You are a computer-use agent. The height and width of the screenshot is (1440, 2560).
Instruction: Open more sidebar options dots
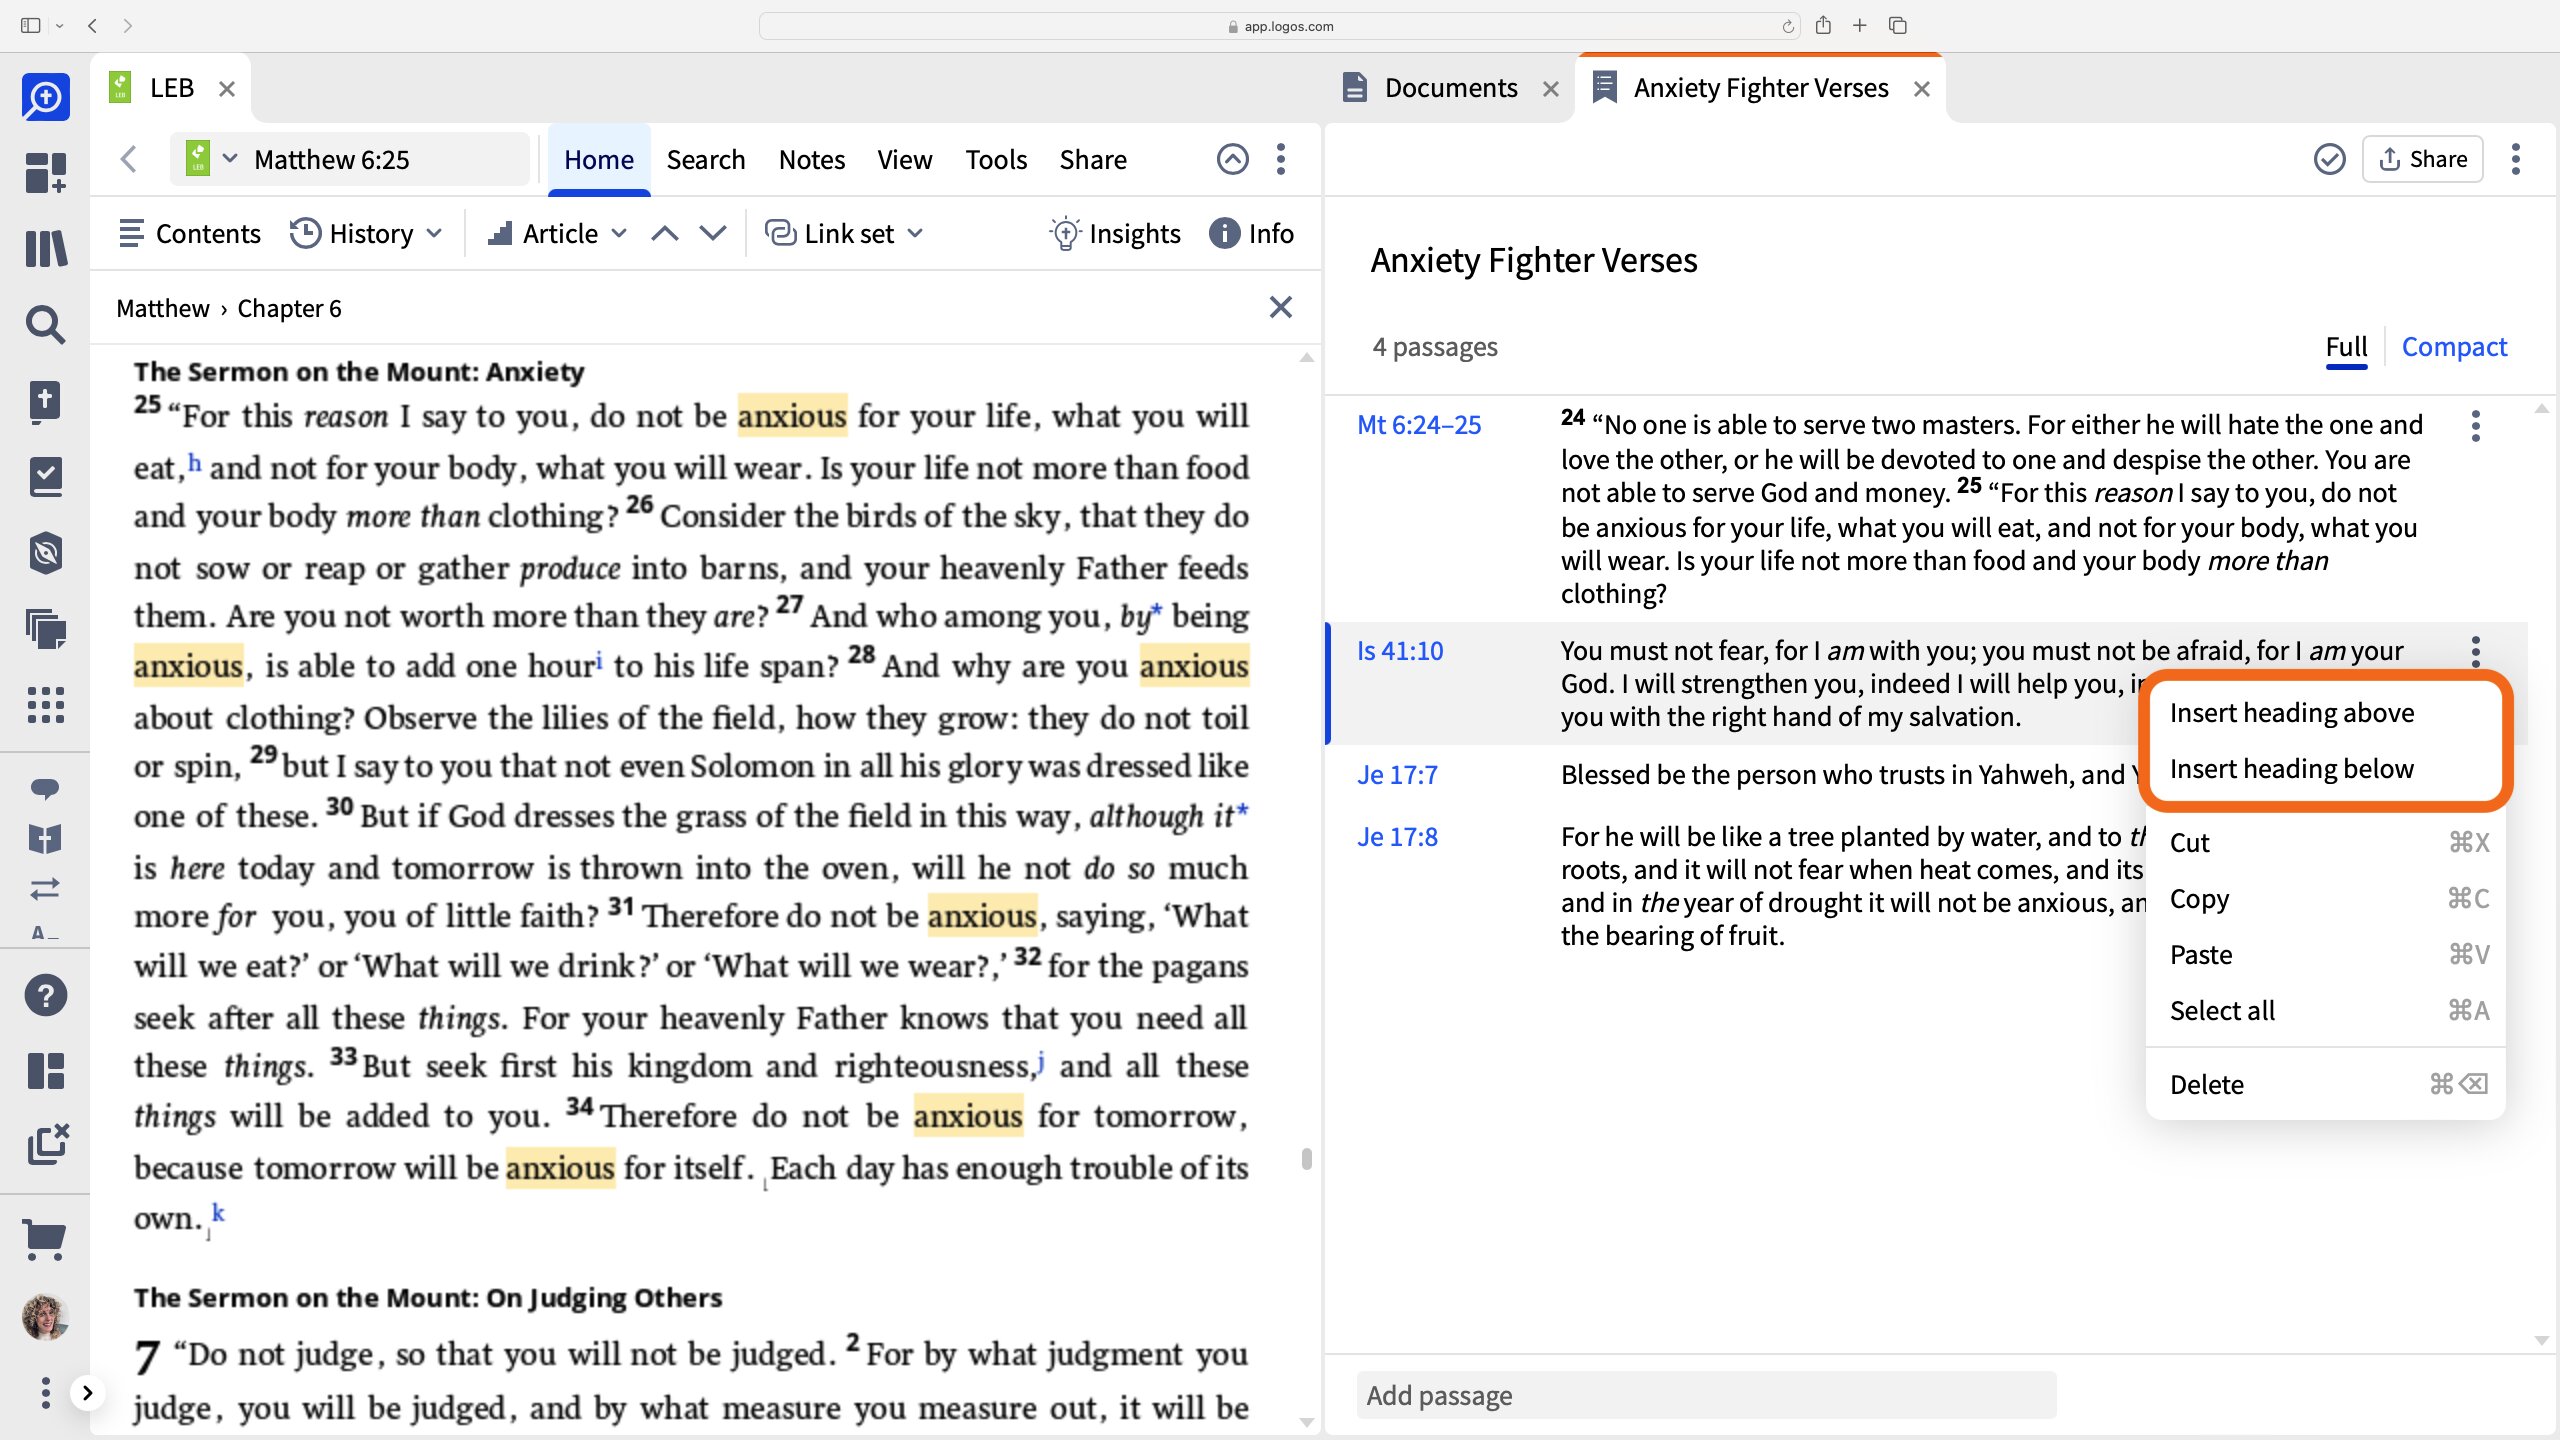point(45,1392)
